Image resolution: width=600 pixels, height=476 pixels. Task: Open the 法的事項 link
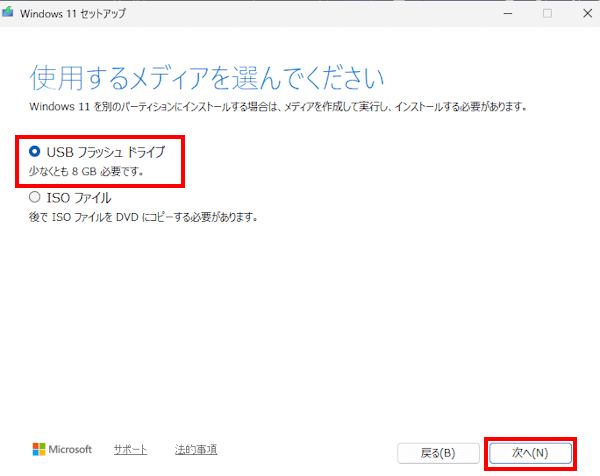pos(196,450)
